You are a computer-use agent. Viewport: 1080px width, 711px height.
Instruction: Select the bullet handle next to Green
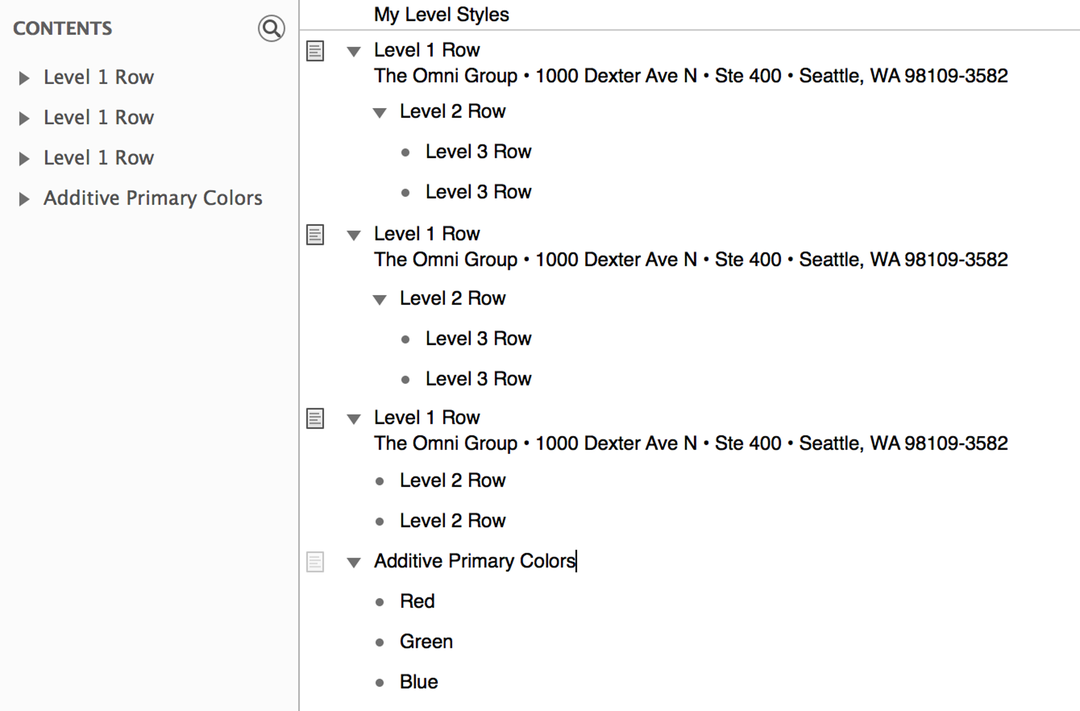click(380, 642)
